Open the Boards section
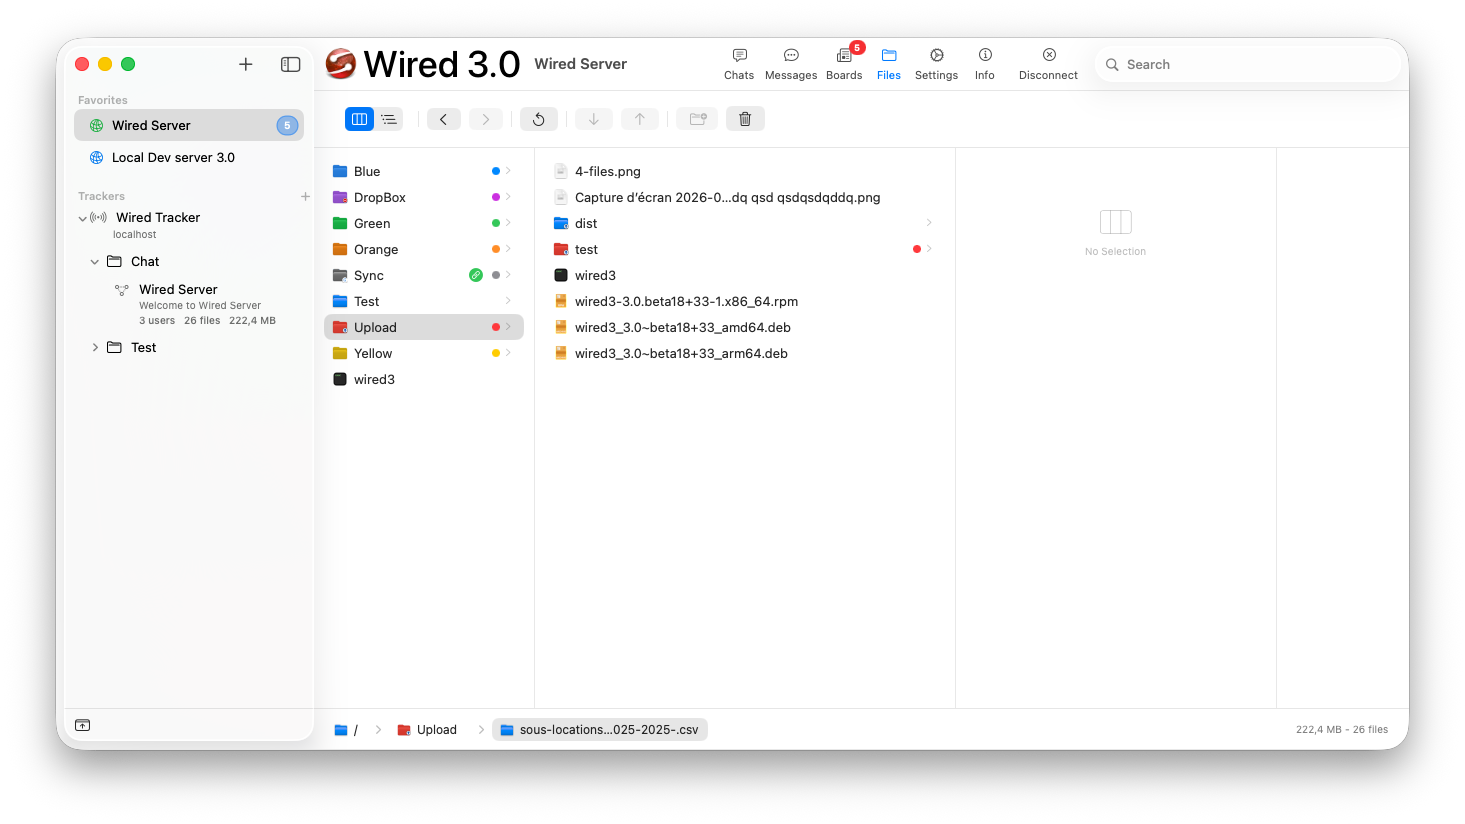This screenshot has width=1465, height=824. 844,63
